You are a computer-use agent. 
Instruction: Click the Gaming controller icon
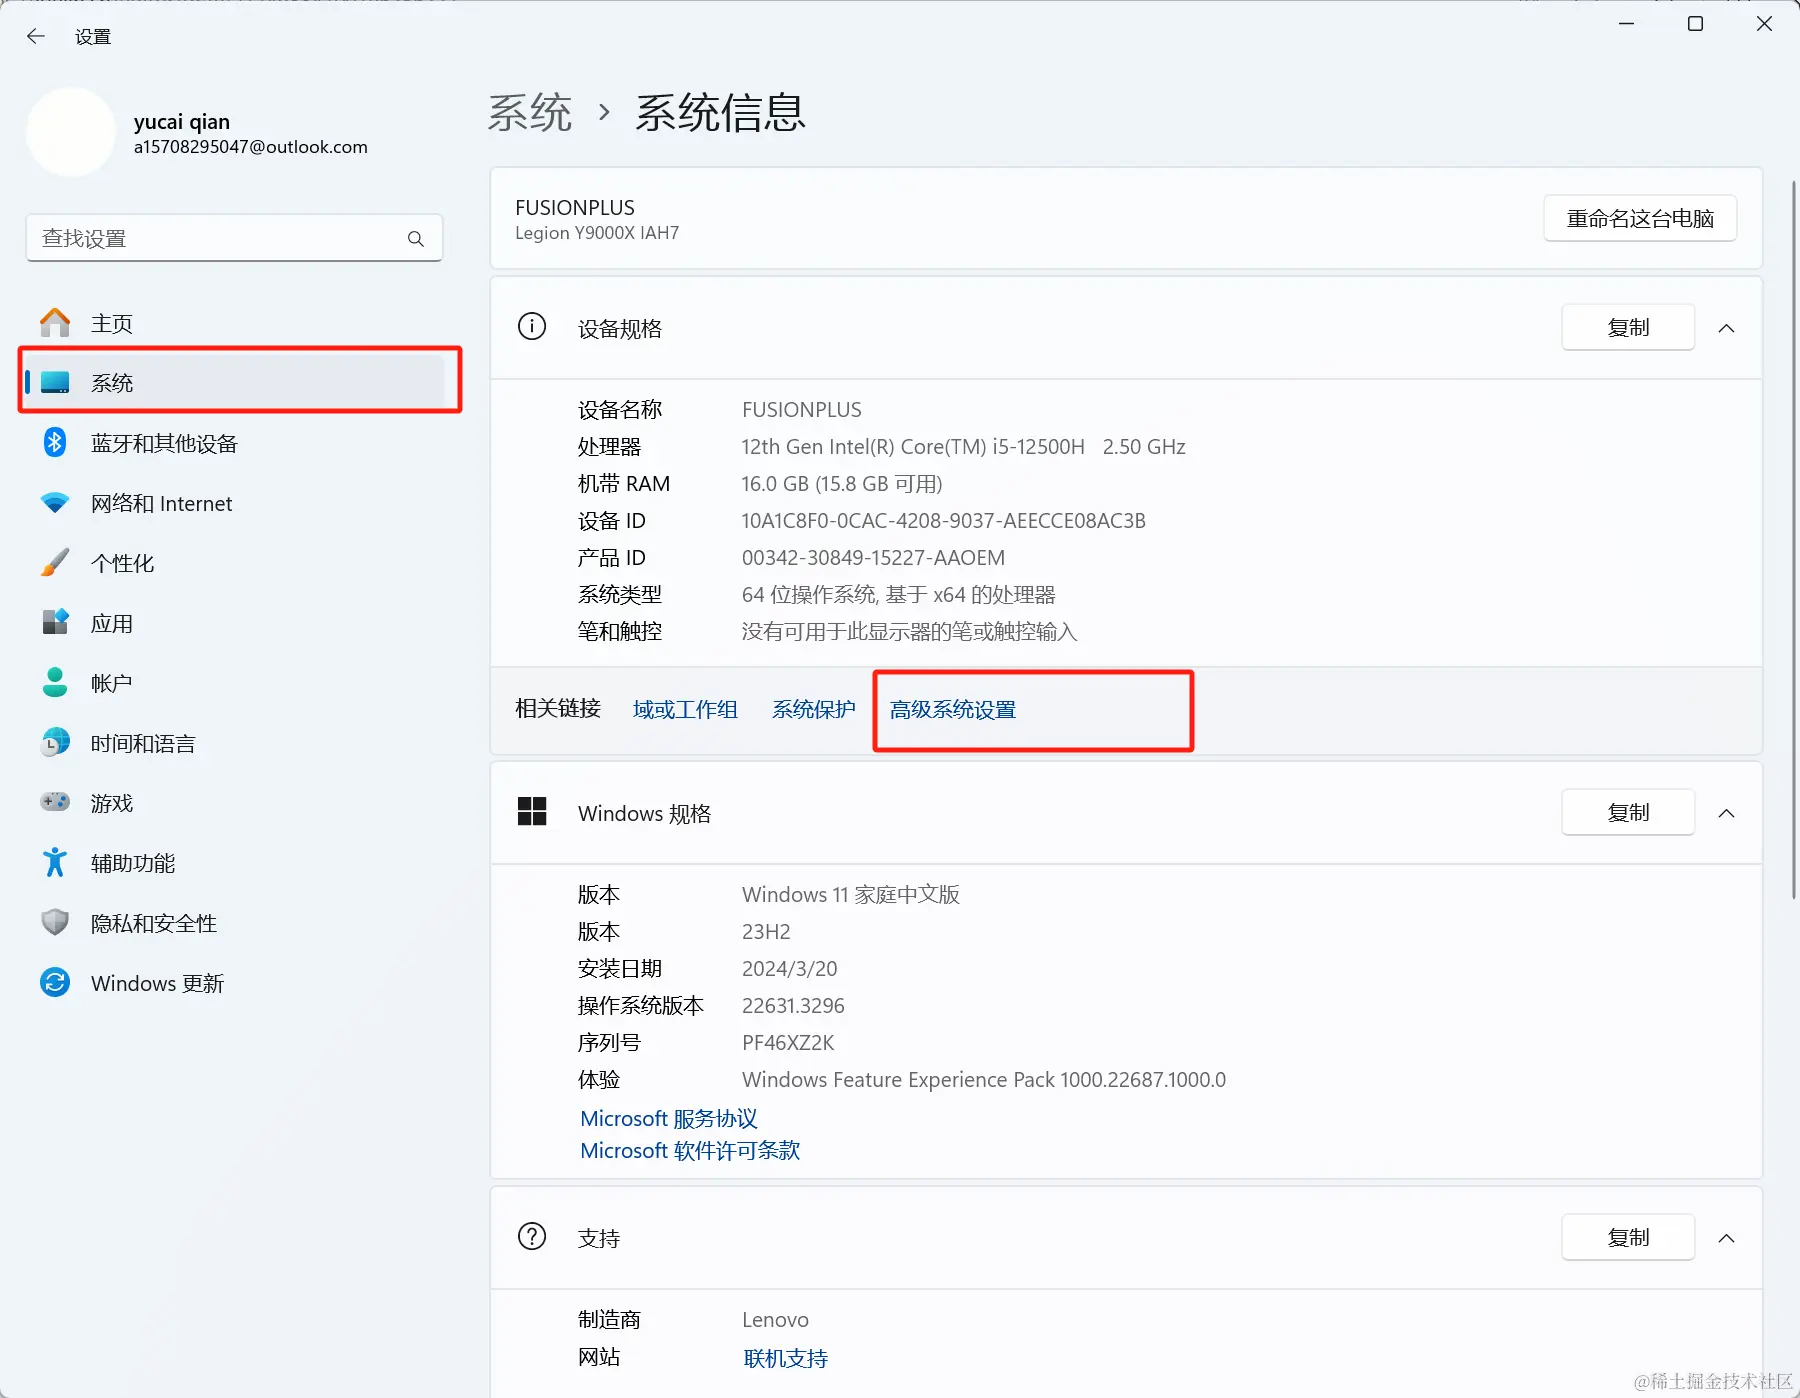pos(55,802)
